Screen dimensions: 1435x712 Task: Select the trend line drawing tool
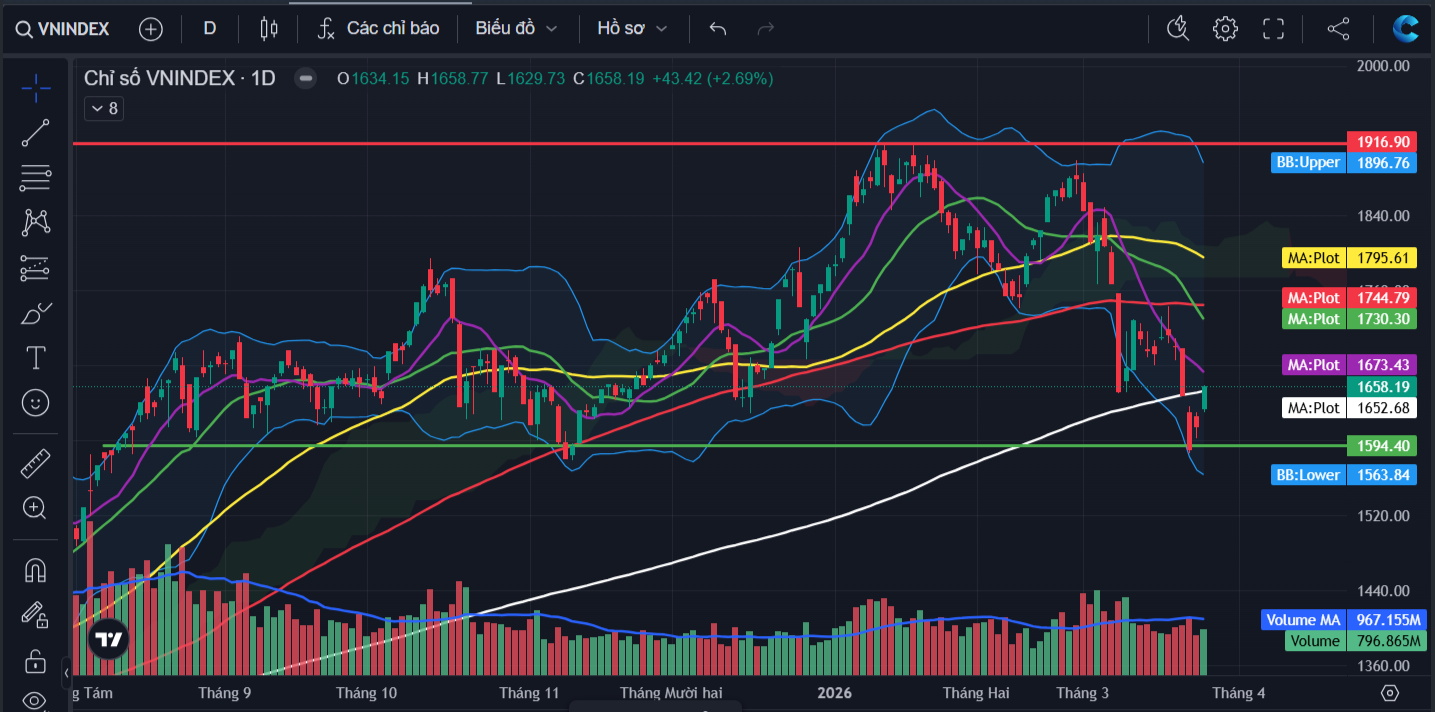click(36, 132)
